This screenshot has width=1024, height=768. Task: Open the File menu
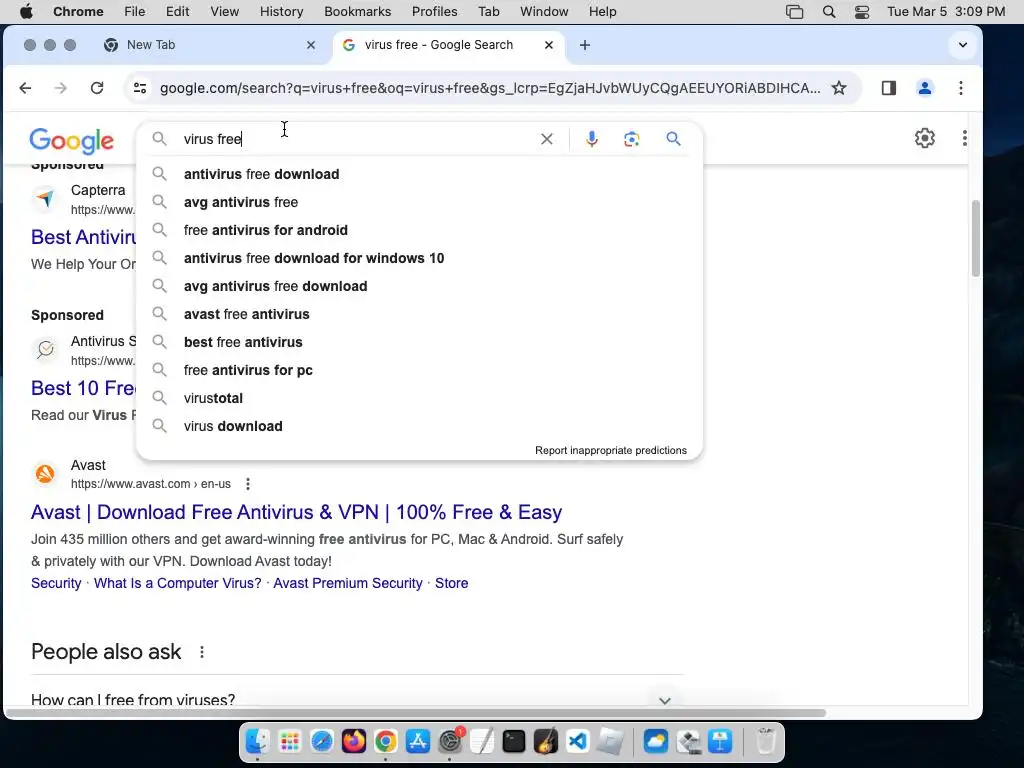click(x=135, y=12)
